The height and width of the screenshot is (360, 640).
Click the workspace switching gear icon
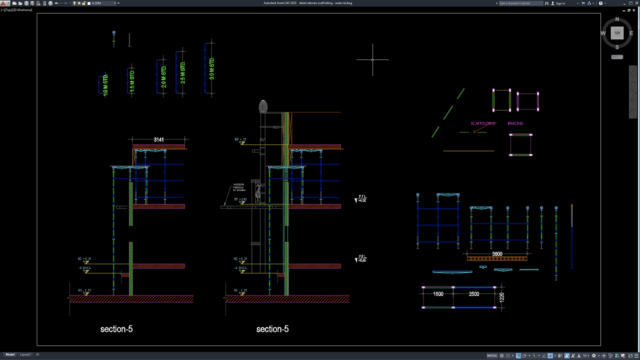point(594,356)
